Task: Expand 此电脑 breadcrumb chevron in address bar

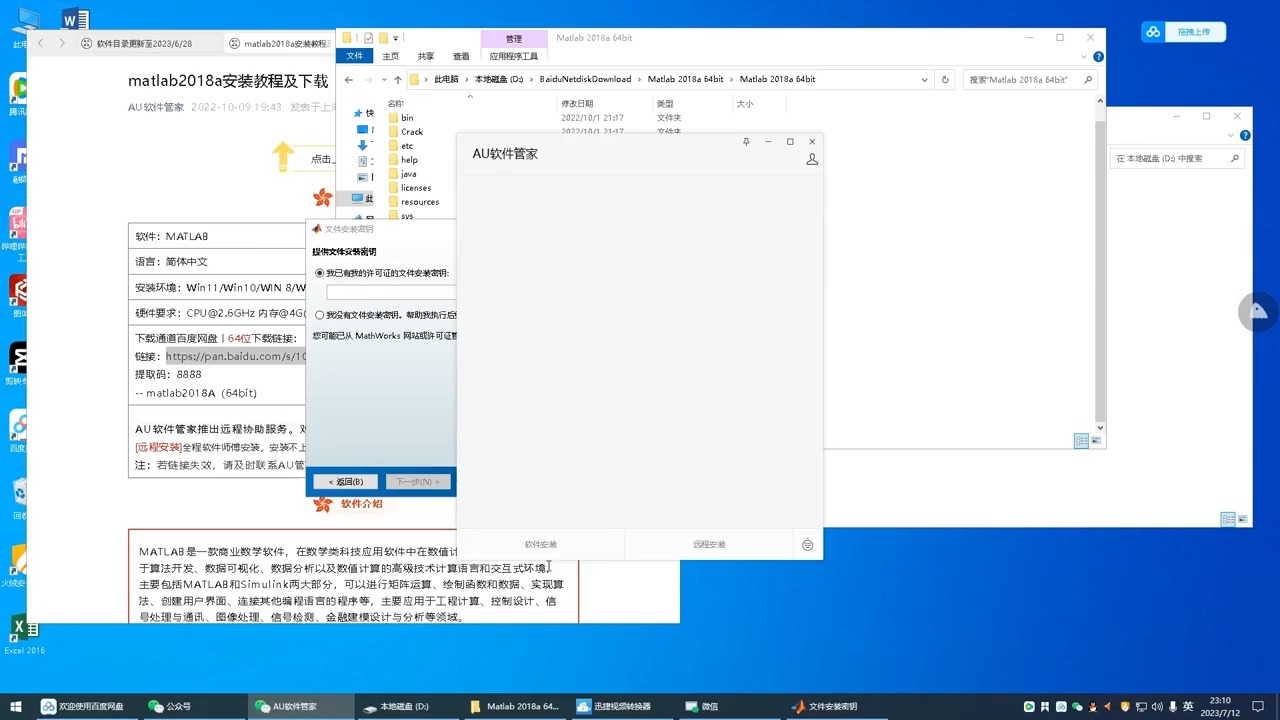Action: pos(465,79)
